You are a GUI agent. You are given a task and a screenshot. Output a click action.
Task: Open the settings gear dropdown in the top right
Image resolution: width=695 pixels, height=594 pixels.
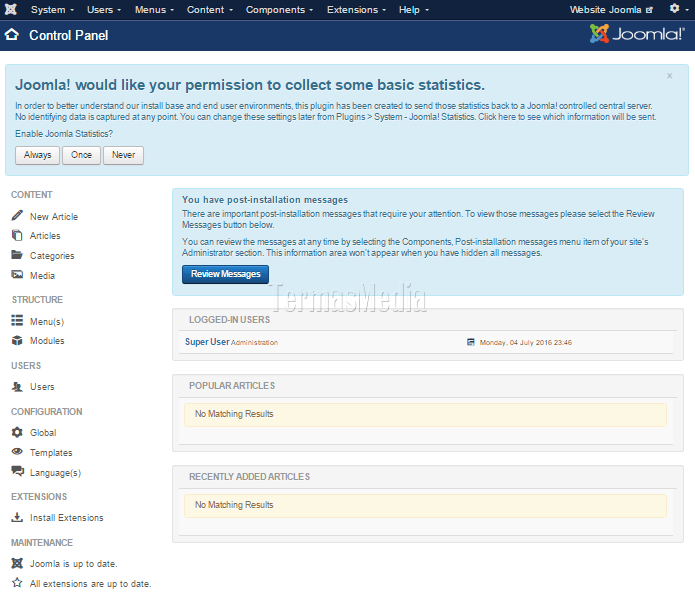[x=679, y=8]
